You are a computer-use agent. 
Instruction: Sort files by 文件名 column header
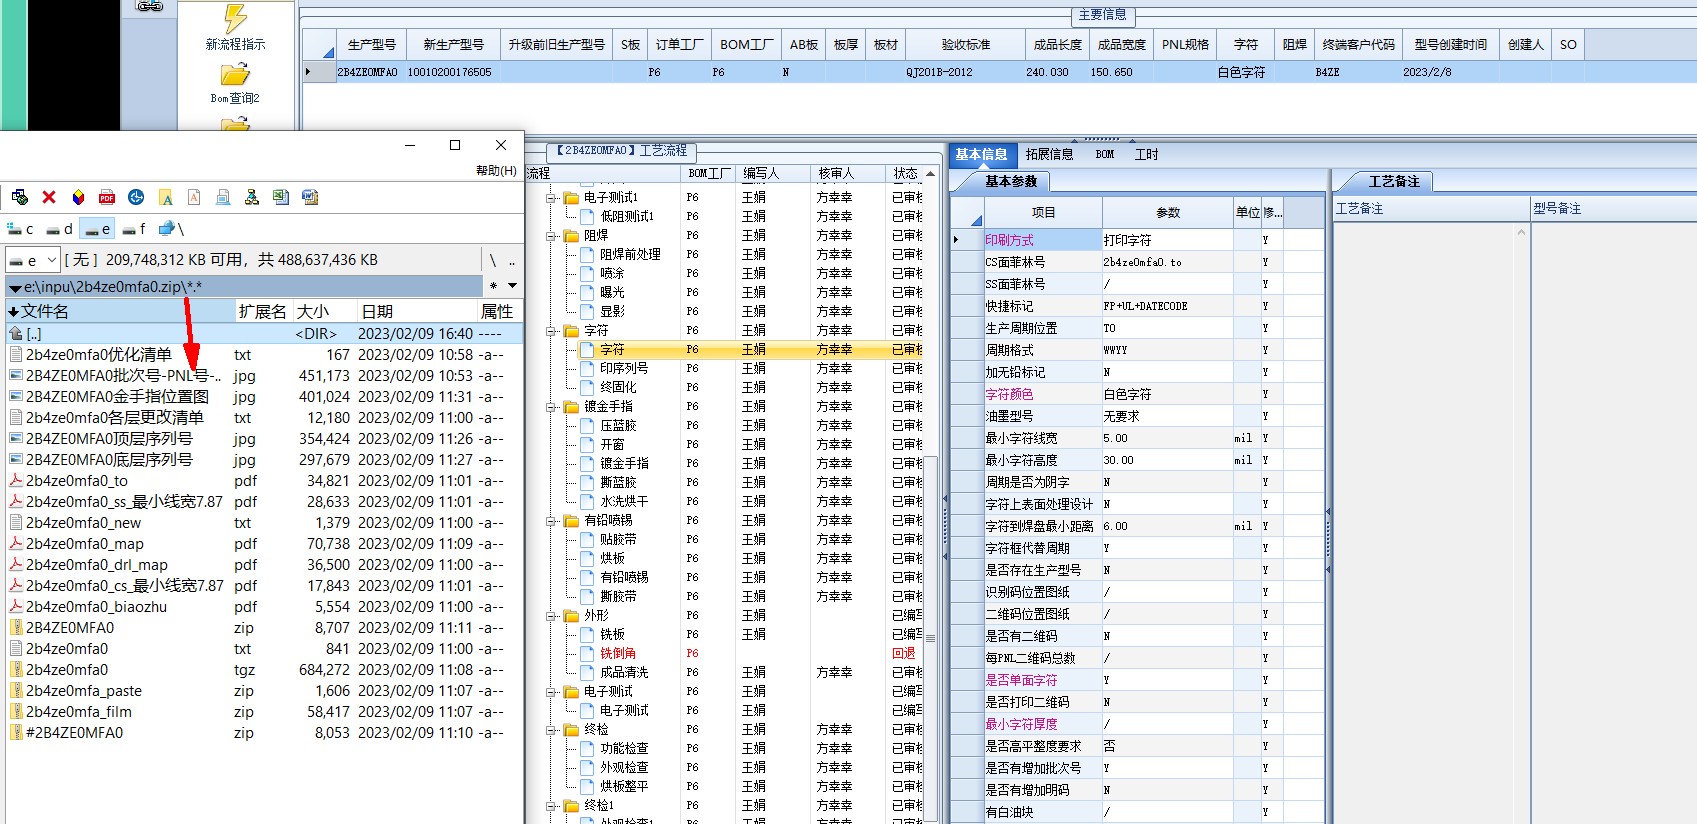120,311
